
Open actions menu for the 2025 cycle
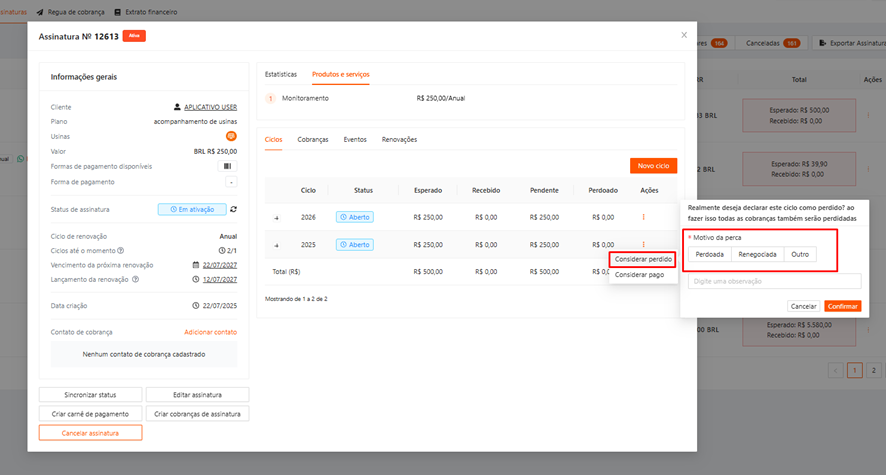643,245
